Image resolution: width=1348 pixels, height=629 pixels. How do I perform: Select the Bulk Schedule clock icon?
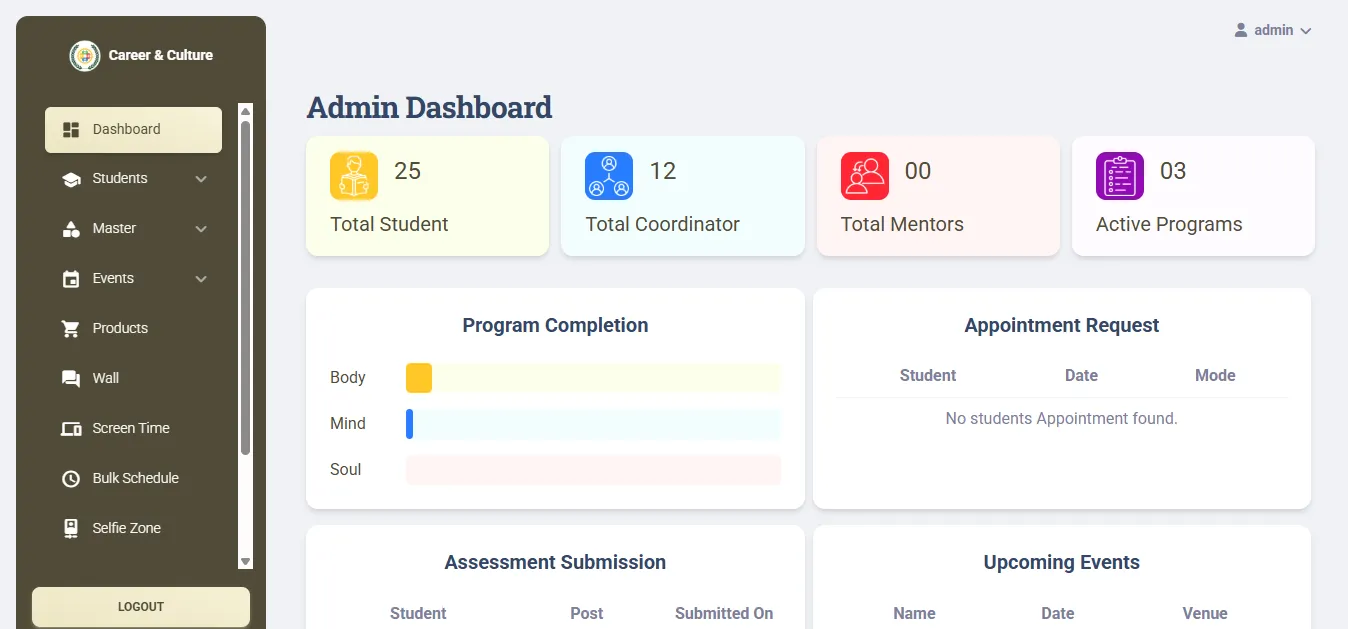(x=68, y=478)
